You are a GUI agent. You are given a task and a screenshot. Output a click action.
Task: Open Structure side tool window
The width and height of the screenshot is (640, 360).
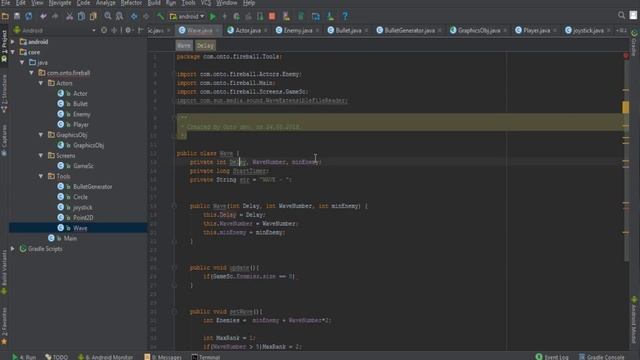point(4,94)
